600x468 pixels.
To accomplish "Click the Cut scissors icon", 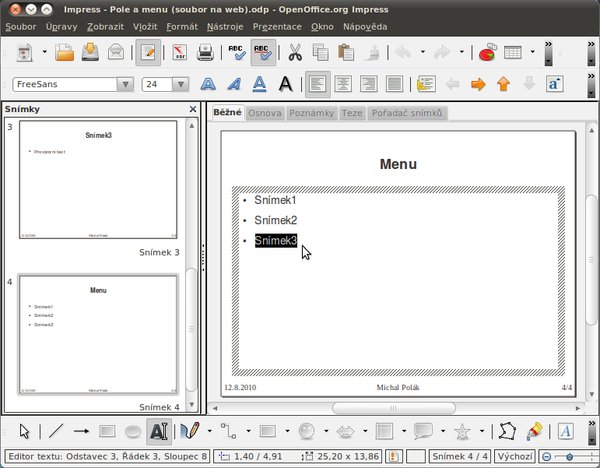I will (x=295, y=52).
